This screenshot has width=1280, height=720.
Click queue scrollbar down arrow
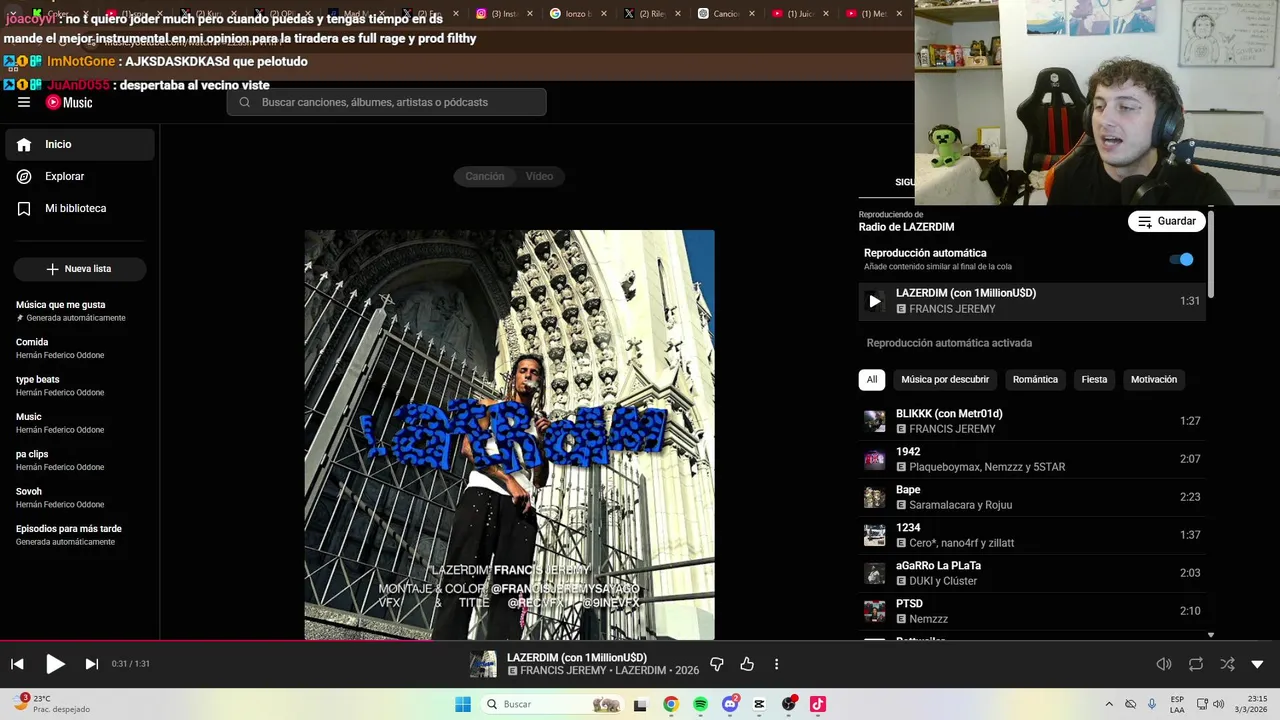tap(1210, 635)
